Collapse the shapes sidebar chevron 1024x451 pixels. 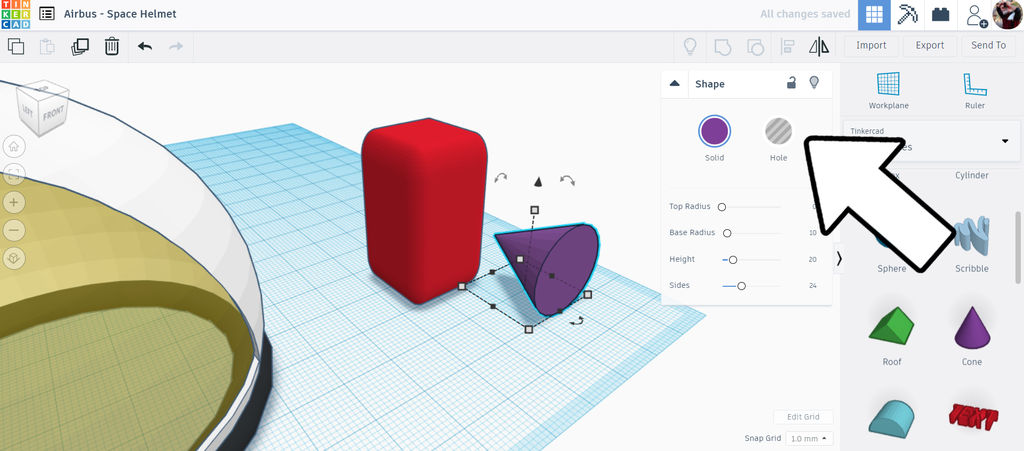pos(839,259)
